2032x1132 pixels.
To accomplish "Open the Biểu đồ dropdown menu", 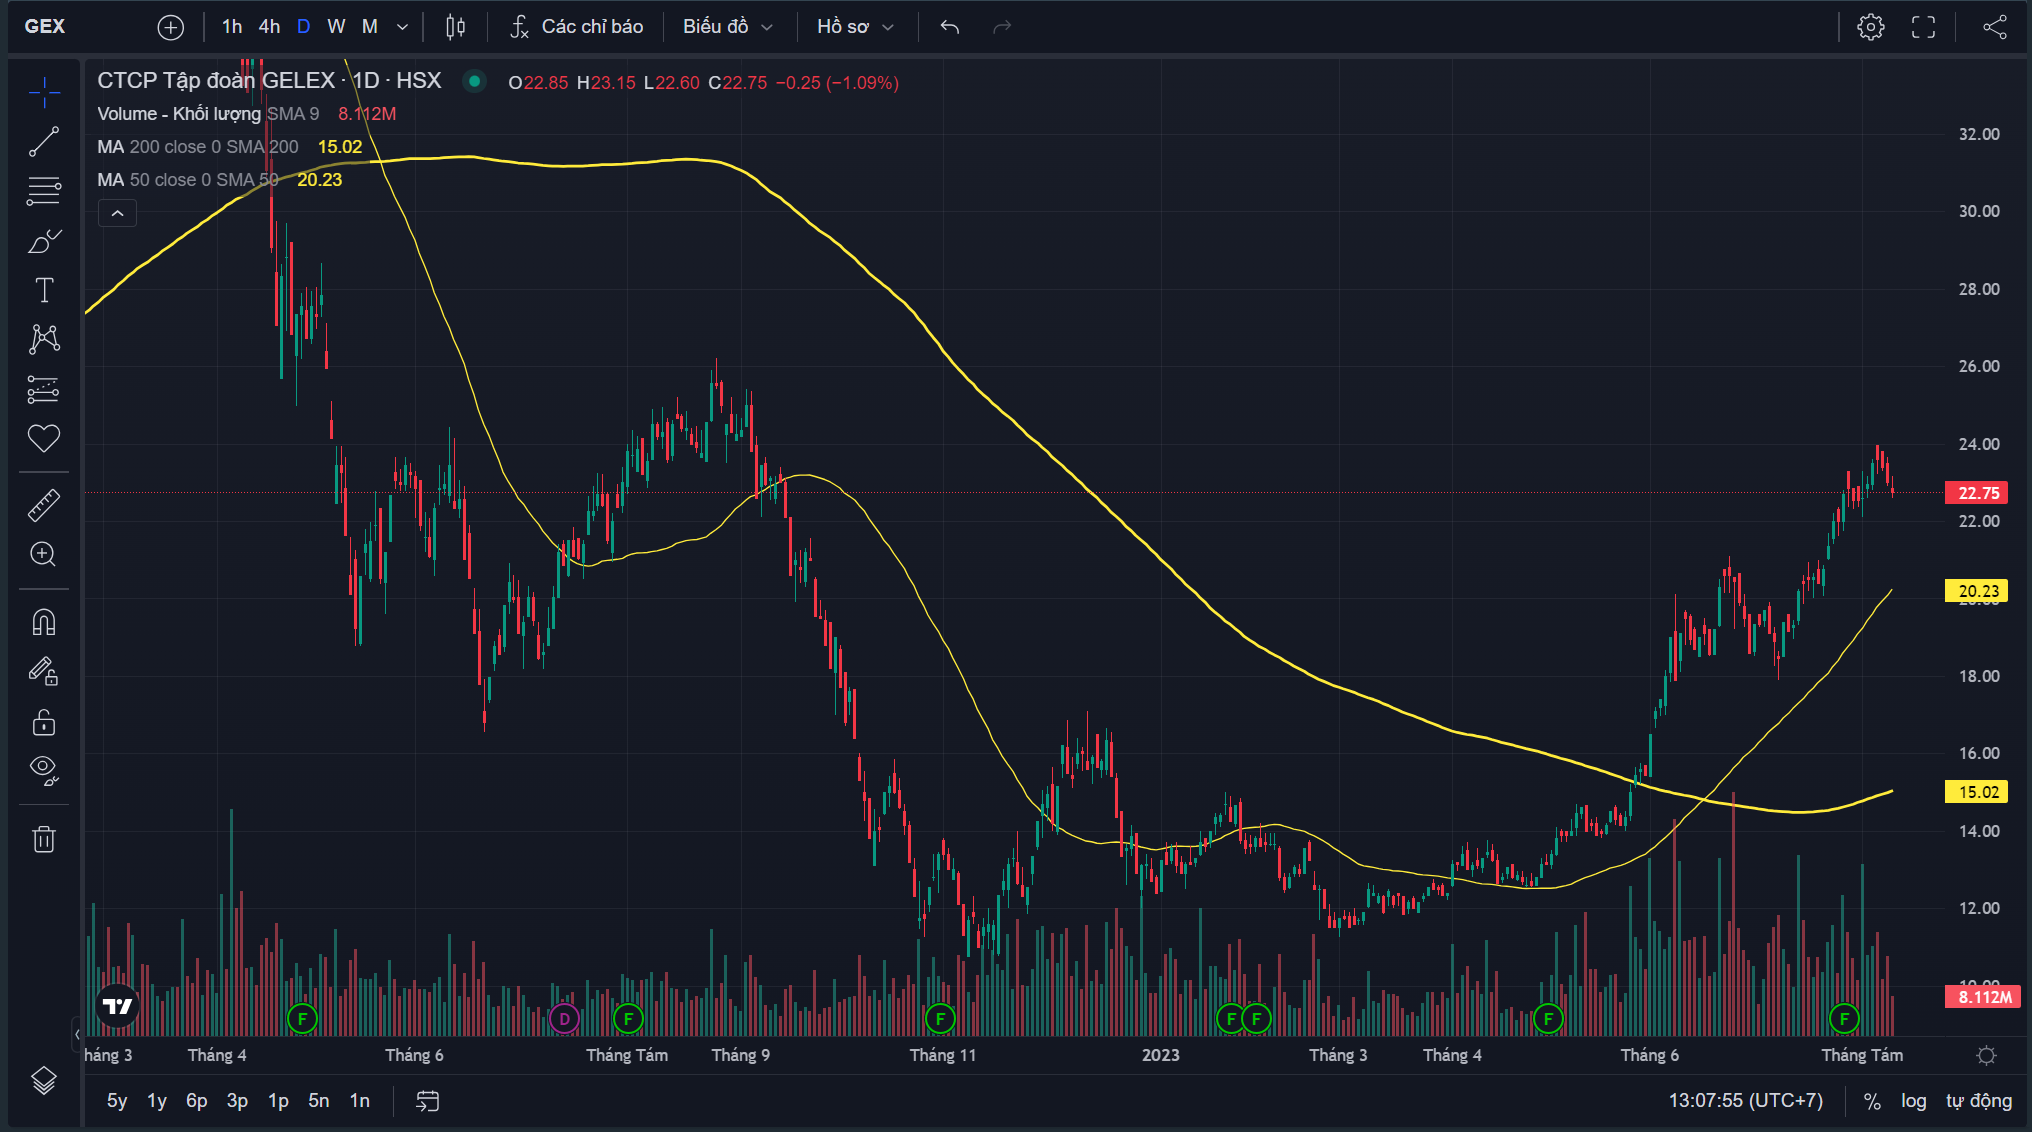I will point(727,27).
